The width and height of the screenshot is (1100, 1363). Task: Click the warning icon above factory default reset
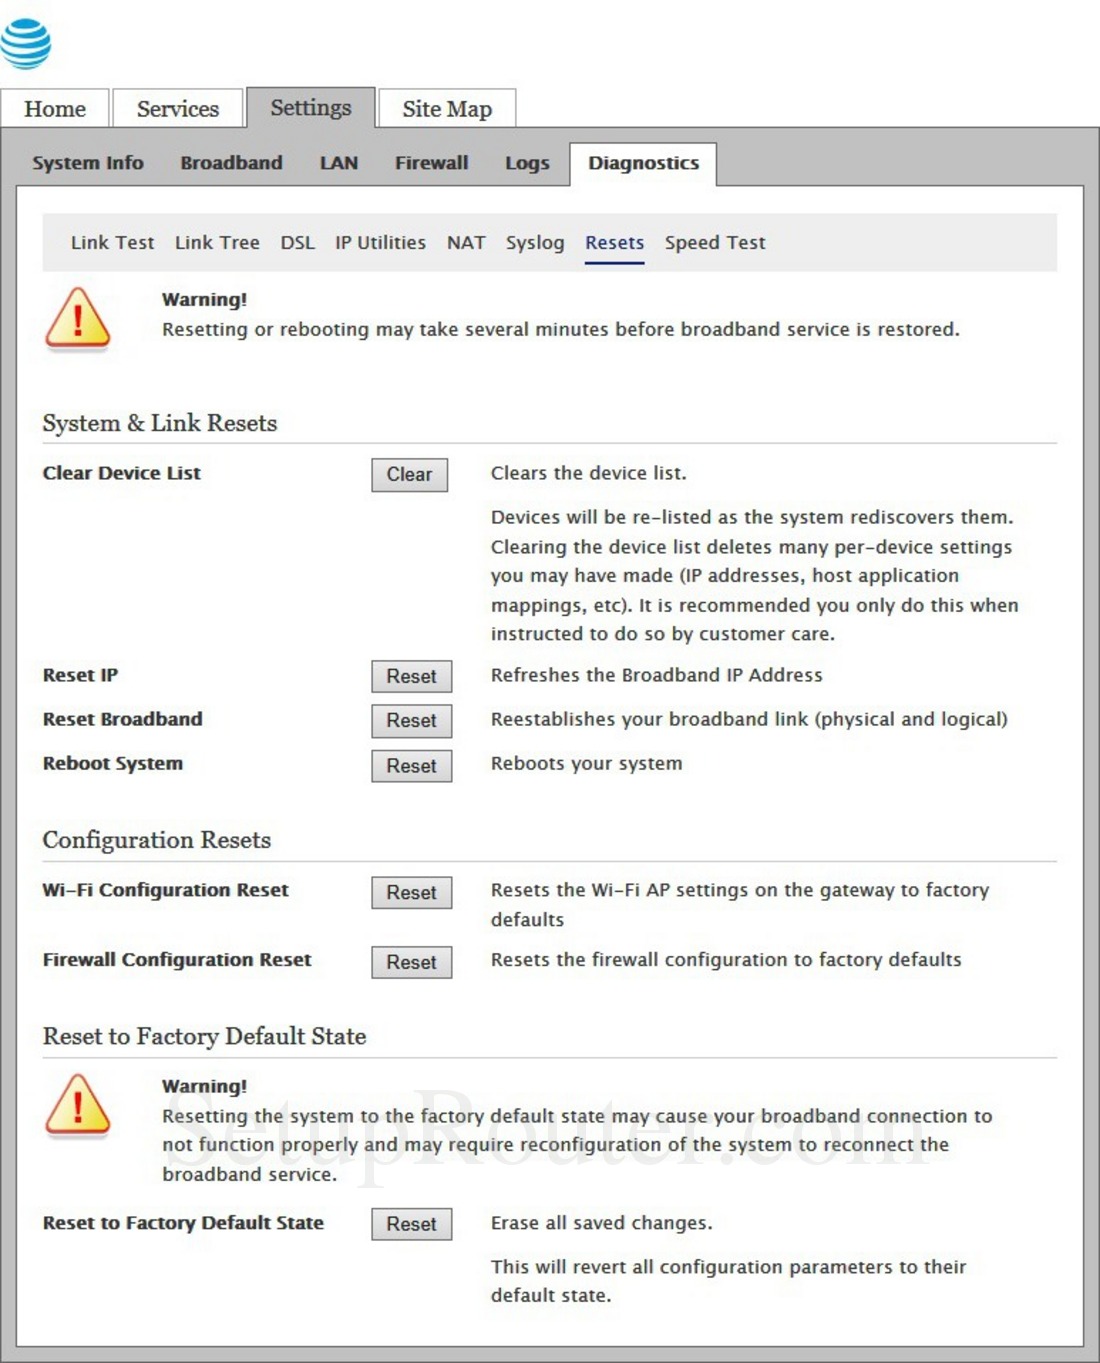(x=78, y=1105)
